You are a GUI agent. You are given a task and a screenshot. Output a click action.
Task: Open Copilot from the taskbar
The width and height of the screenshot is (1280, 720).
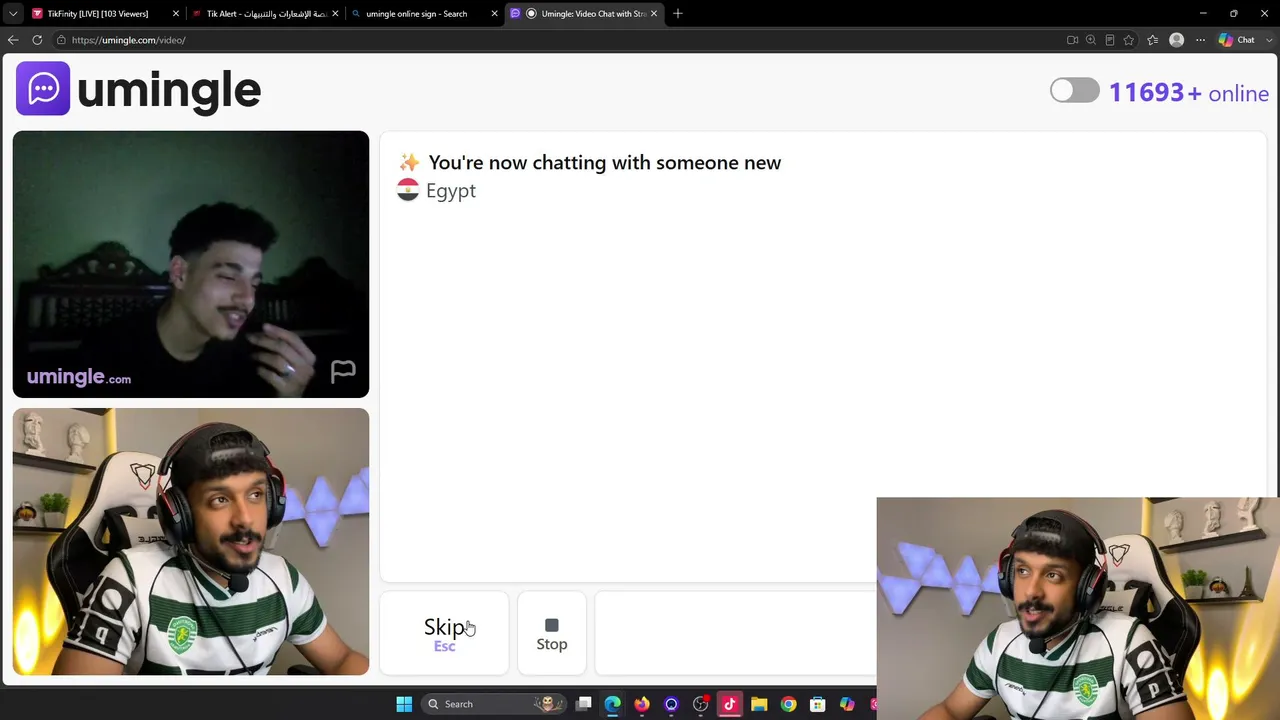(x=847, y=704)
